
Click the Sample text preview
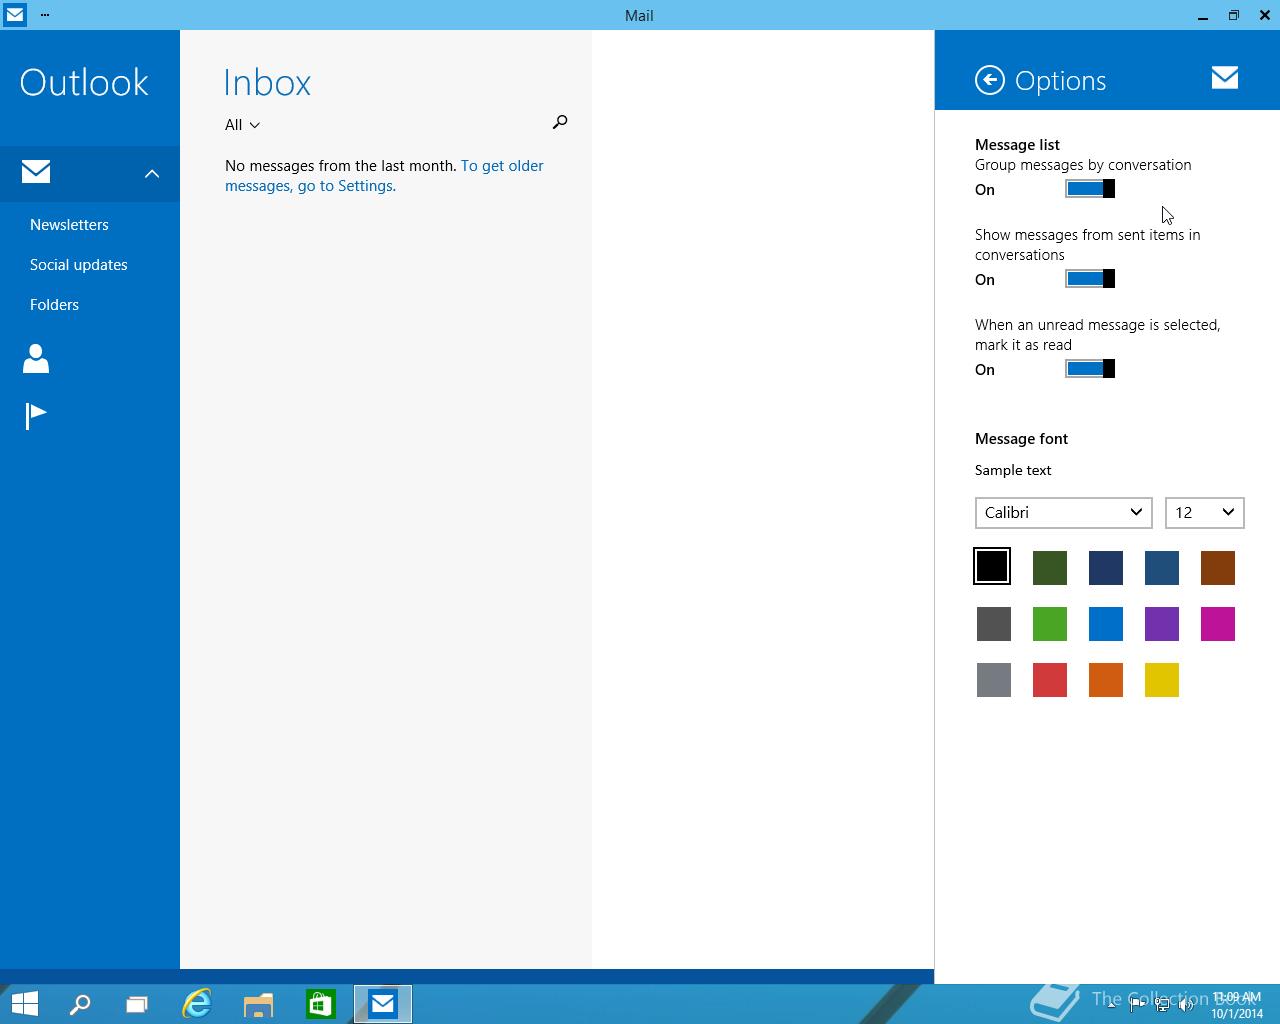[1013, 470]
